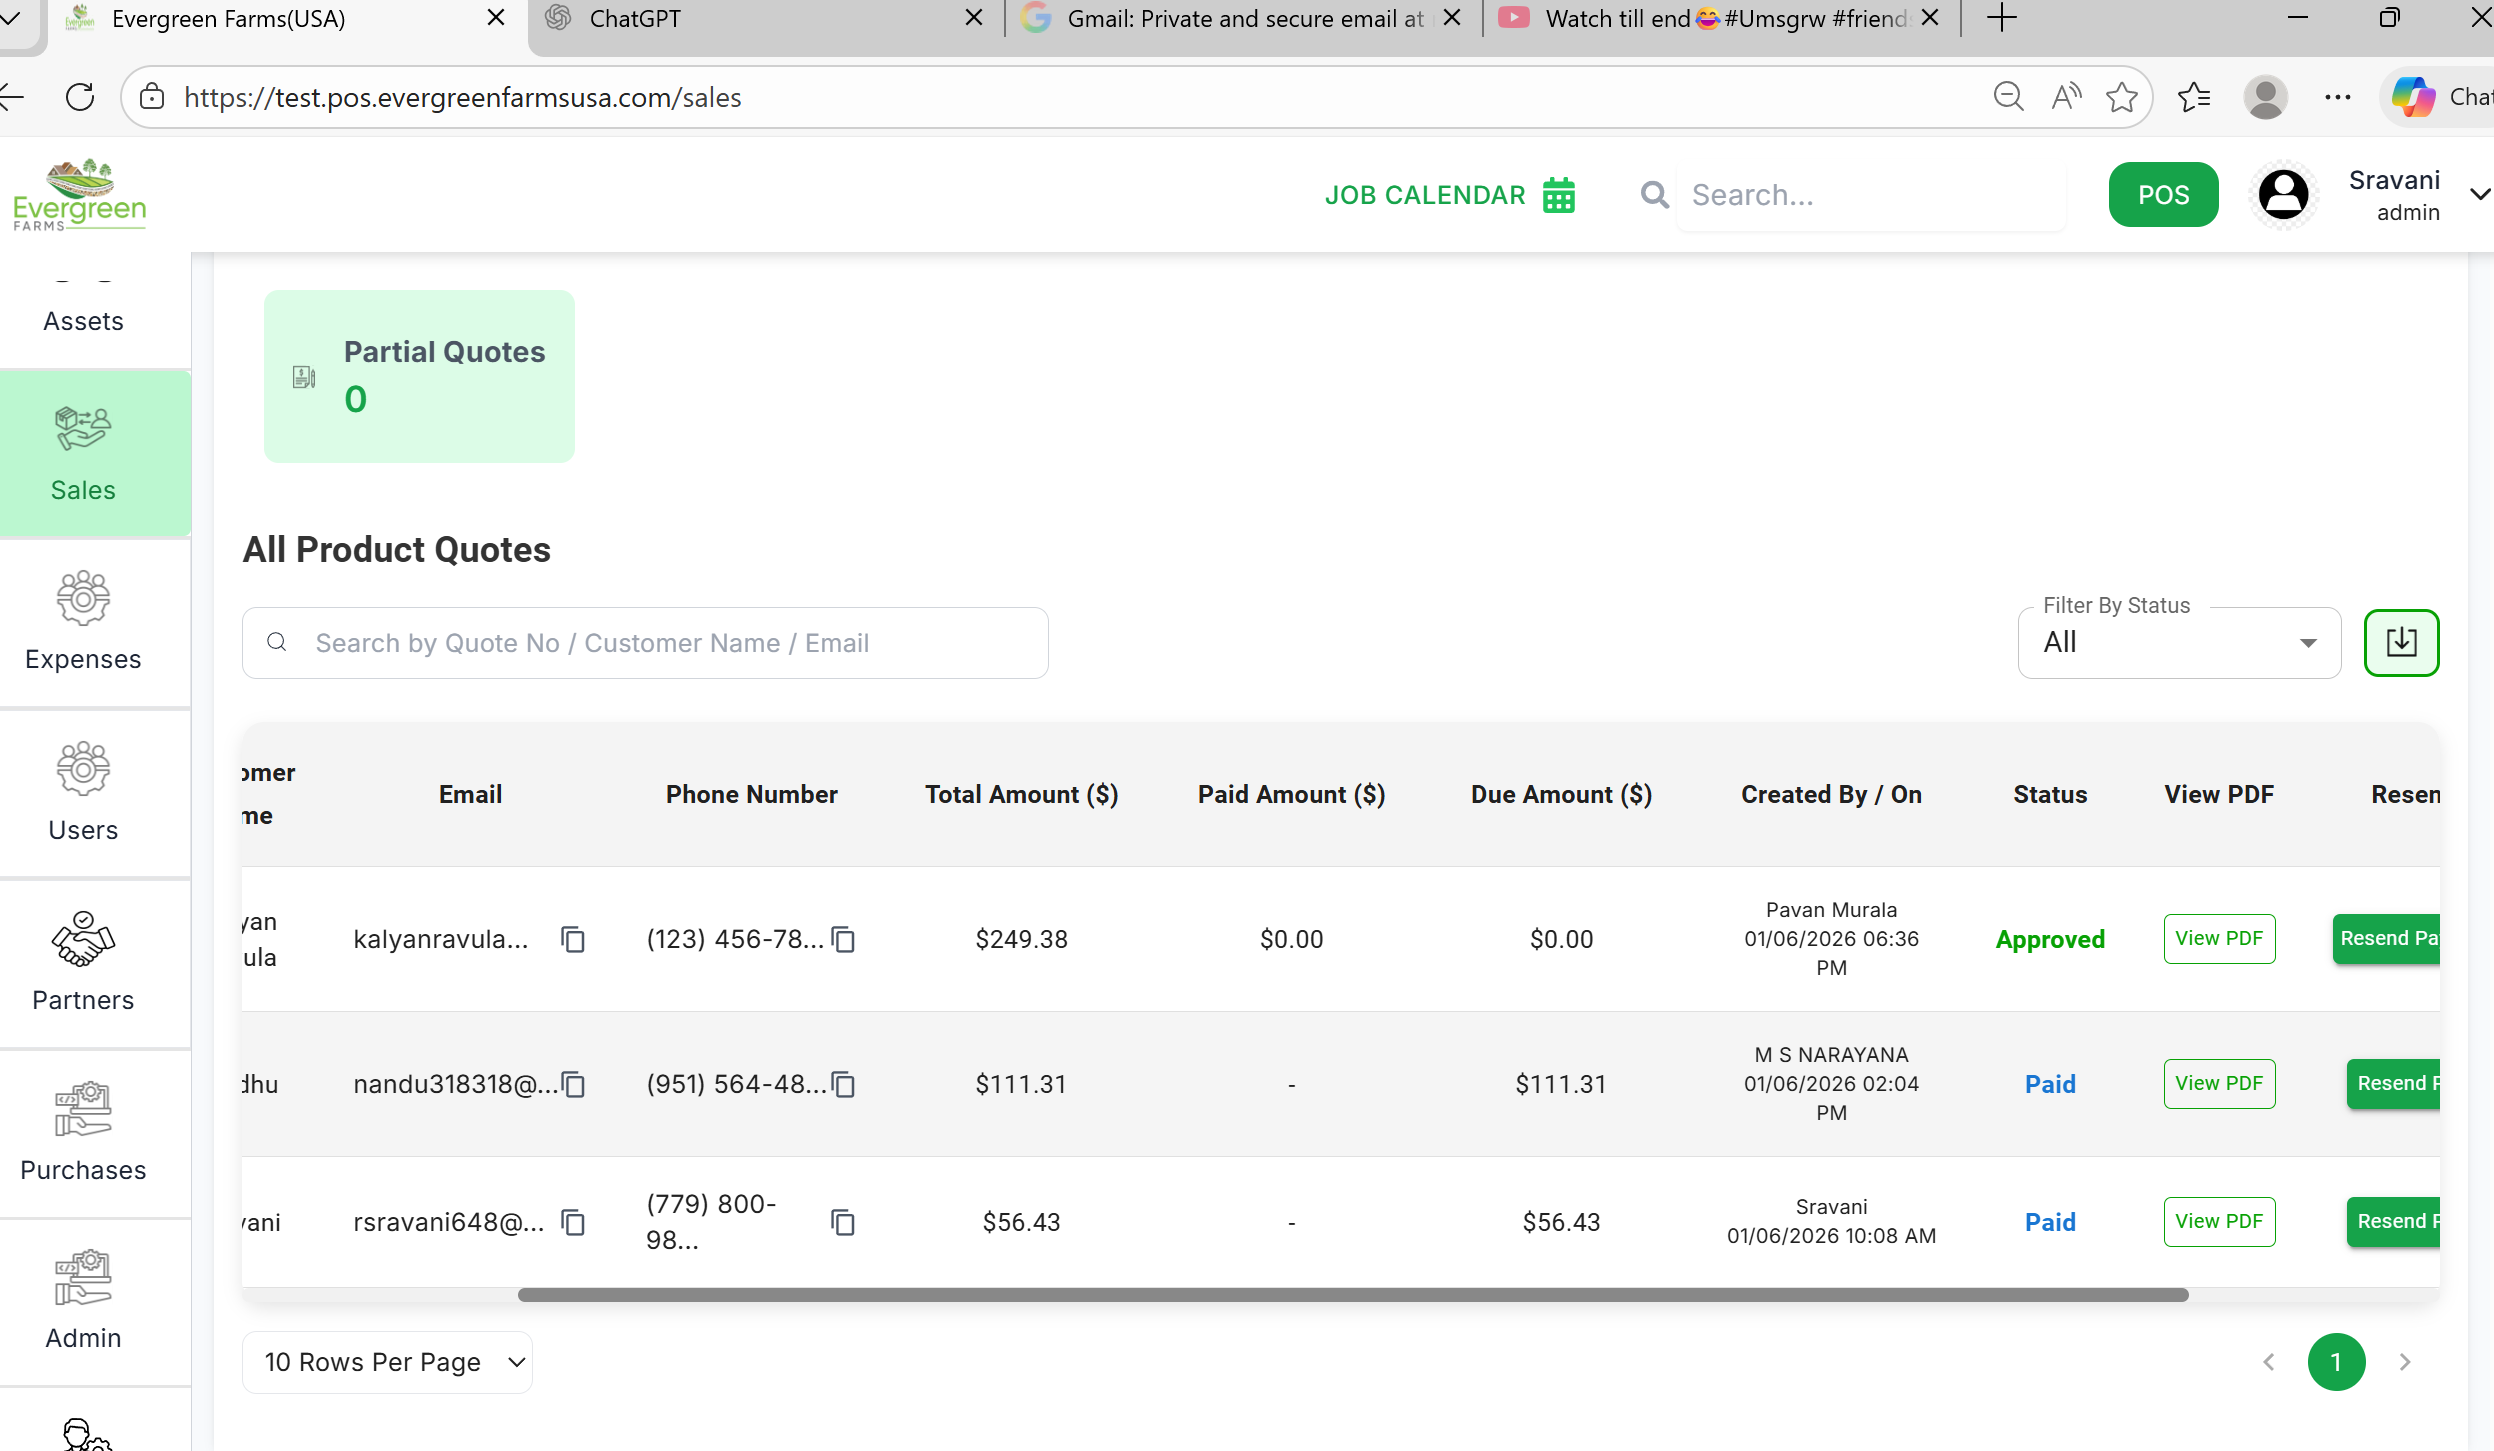Click the Job Calendar icon

point(1558,195)
